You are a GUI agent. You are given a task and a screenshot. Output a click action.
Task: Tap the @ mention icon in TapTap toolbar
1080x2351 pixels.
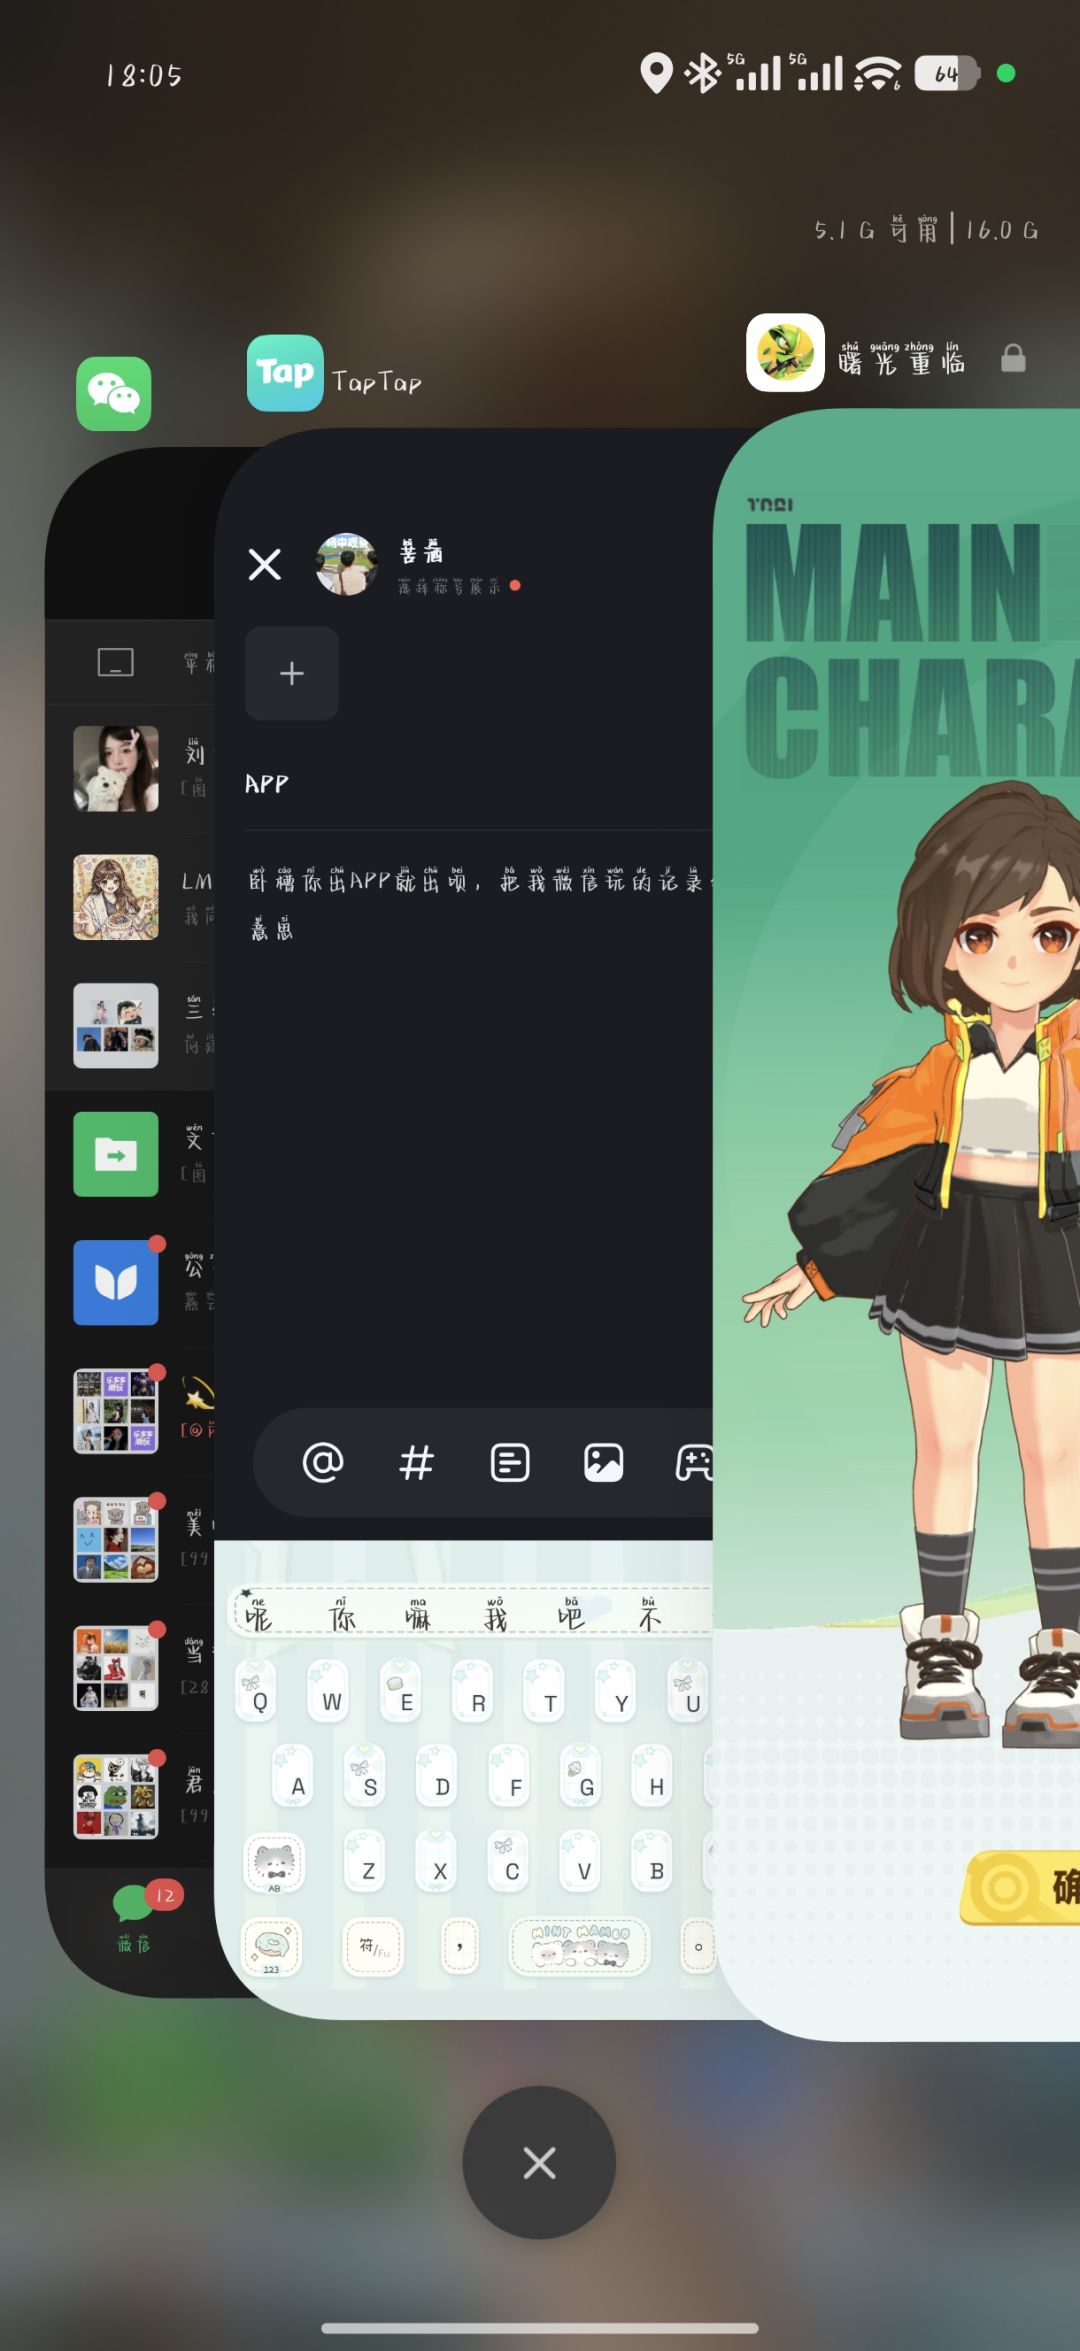click(x=323, y=1463)
